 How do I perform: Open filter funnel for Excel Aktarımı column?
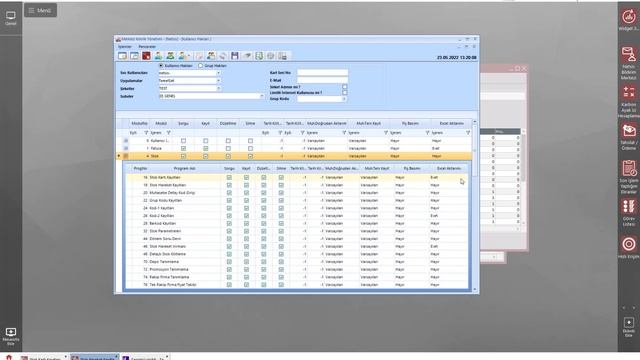(x=468, y=133)
